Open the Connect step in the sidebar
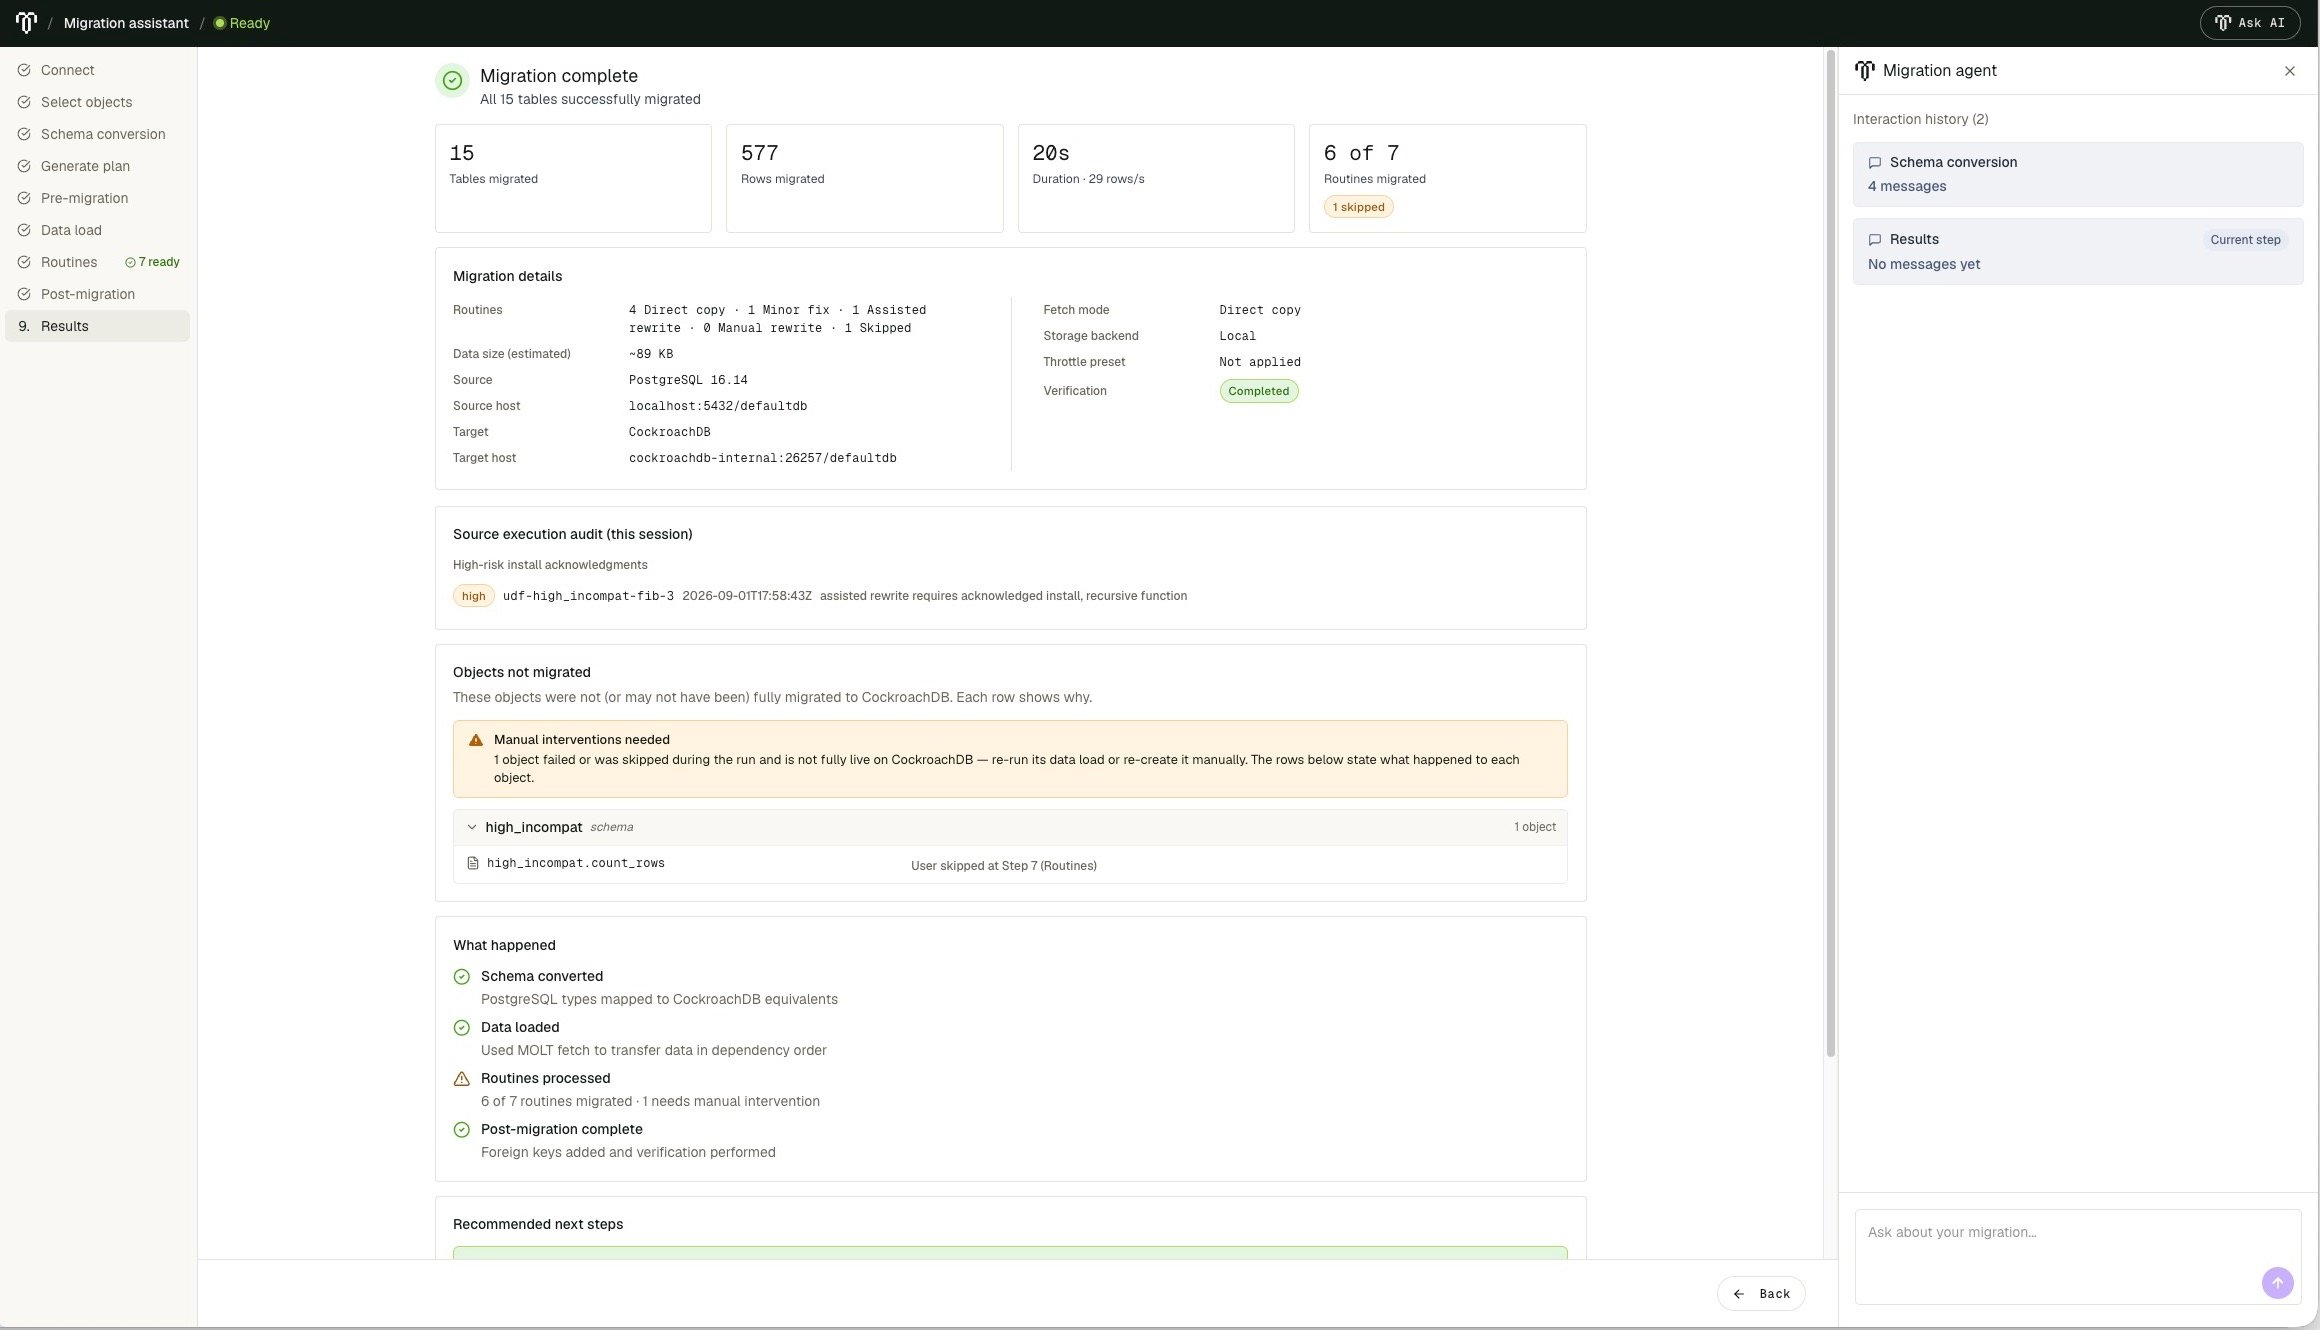The image size is (2320, 1330). point(97,70)
